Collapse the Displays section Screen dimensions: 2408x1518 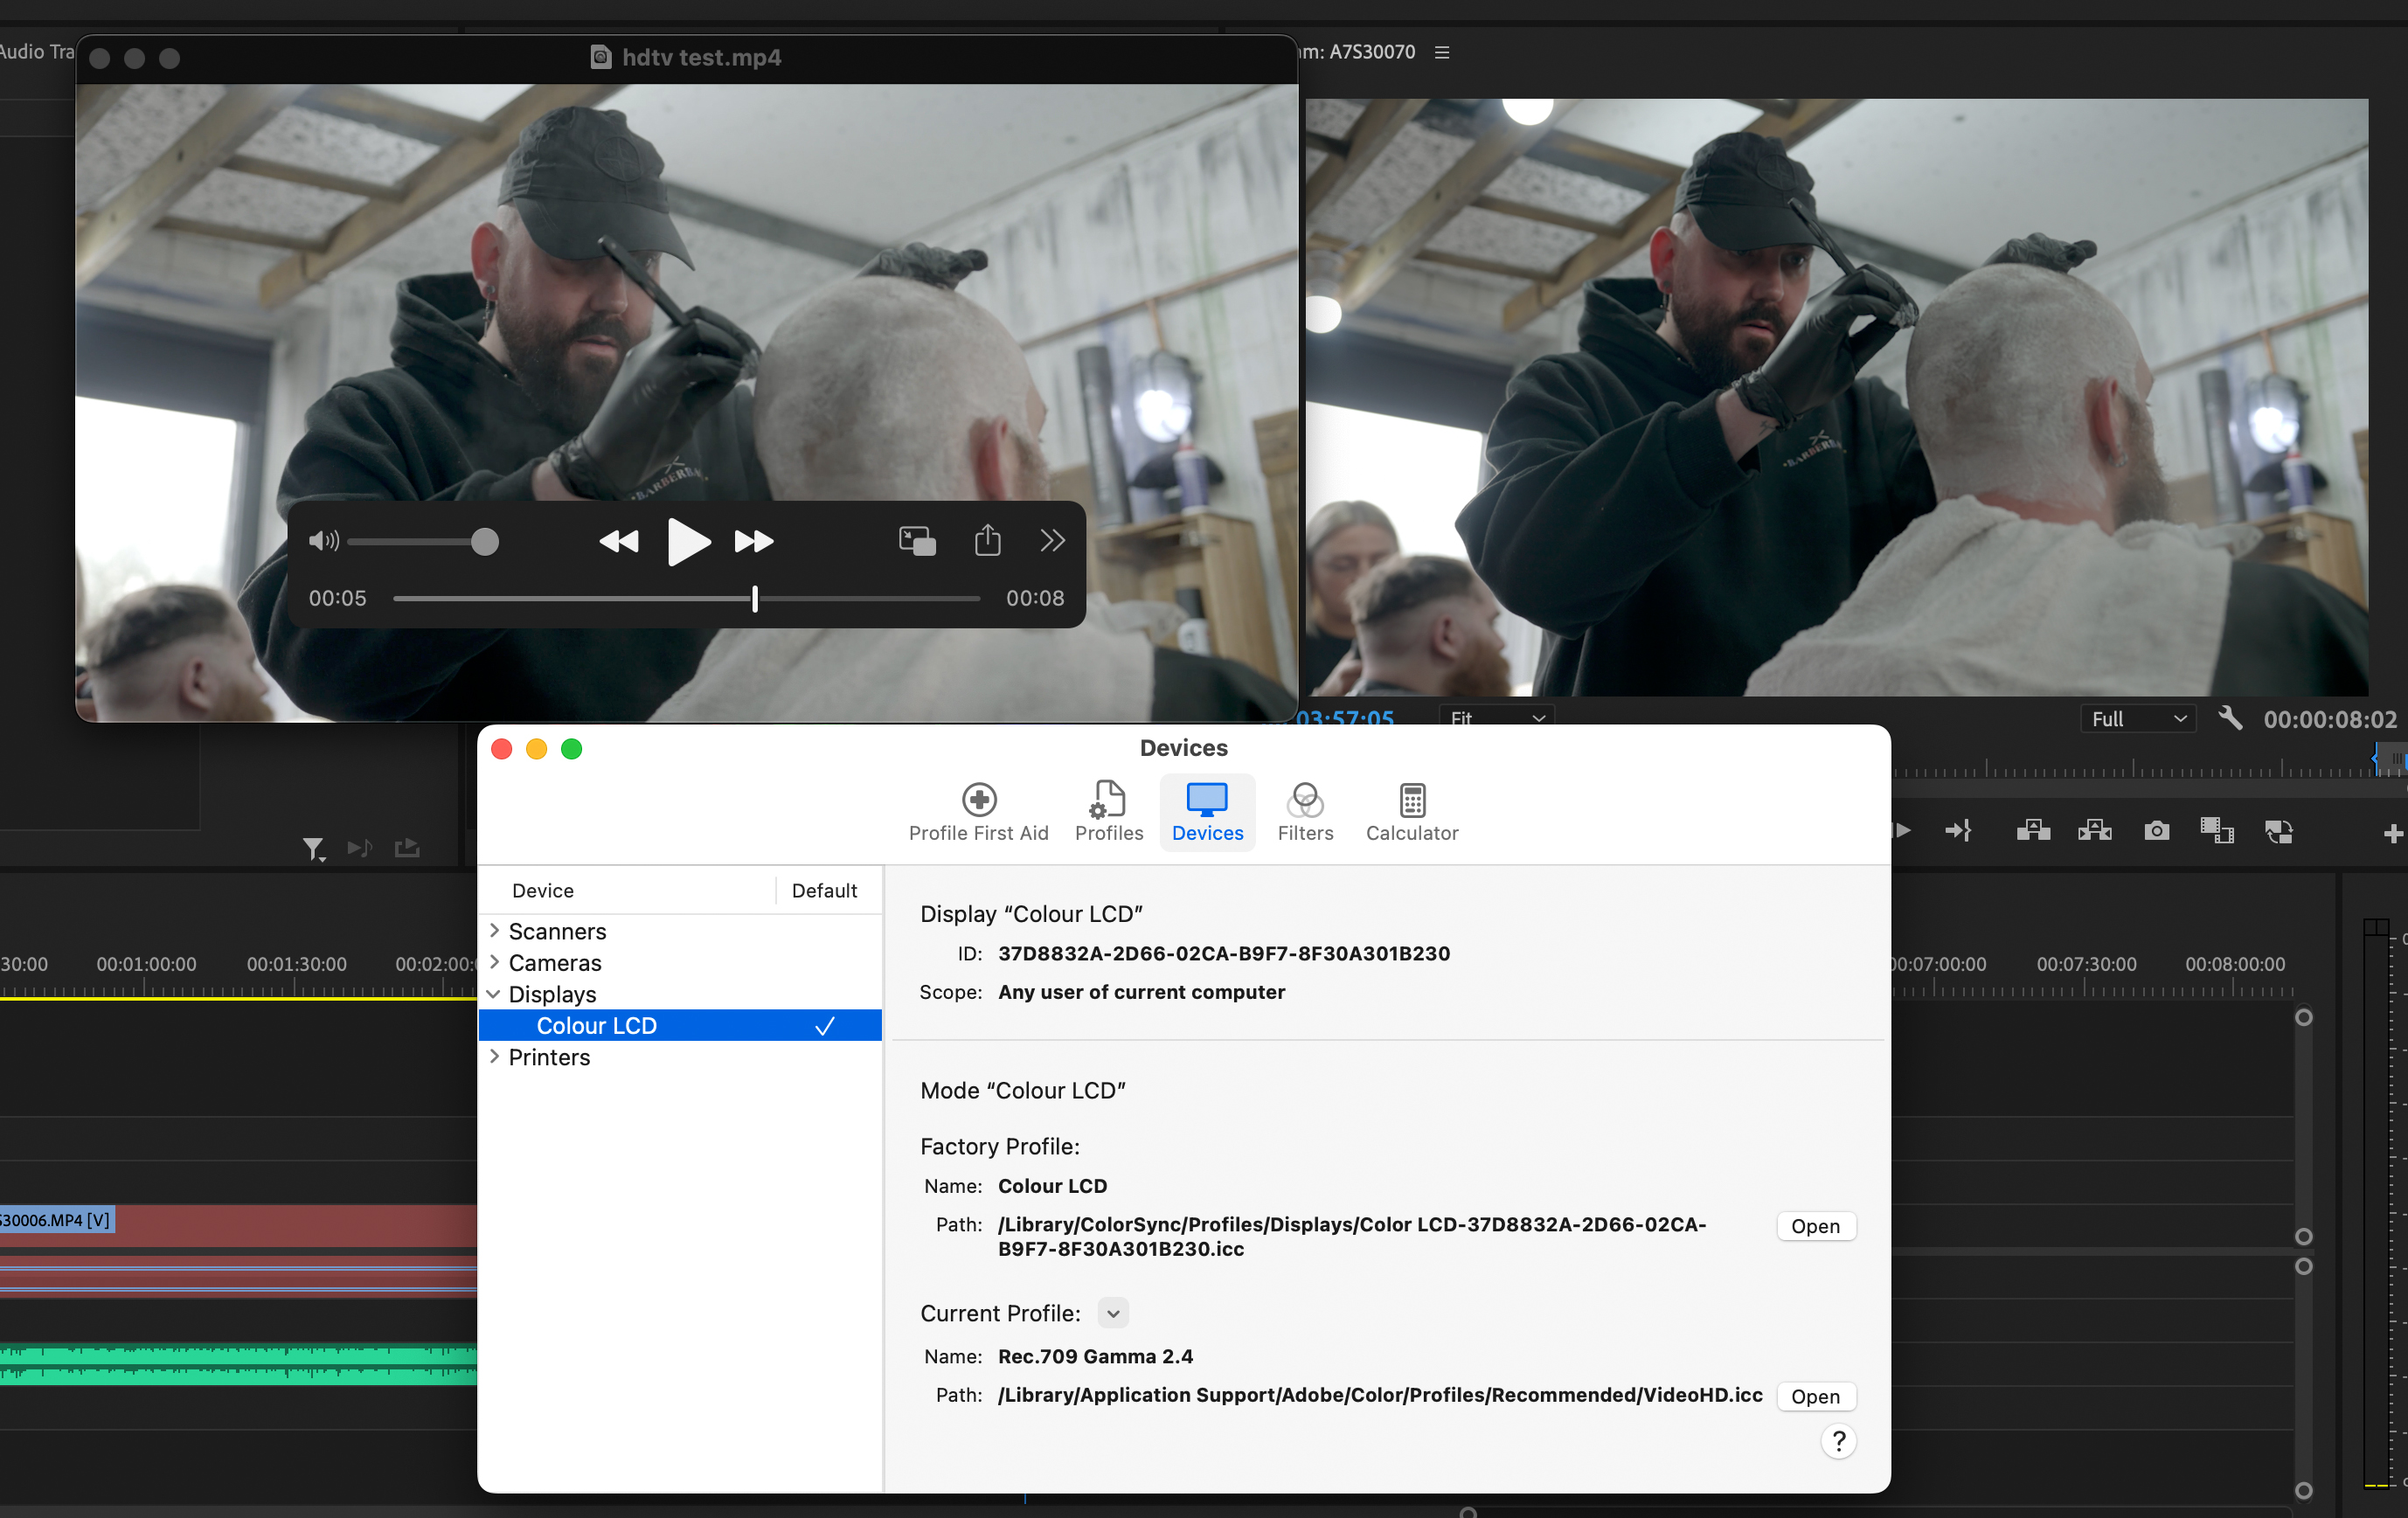click(x=496, y=994)
